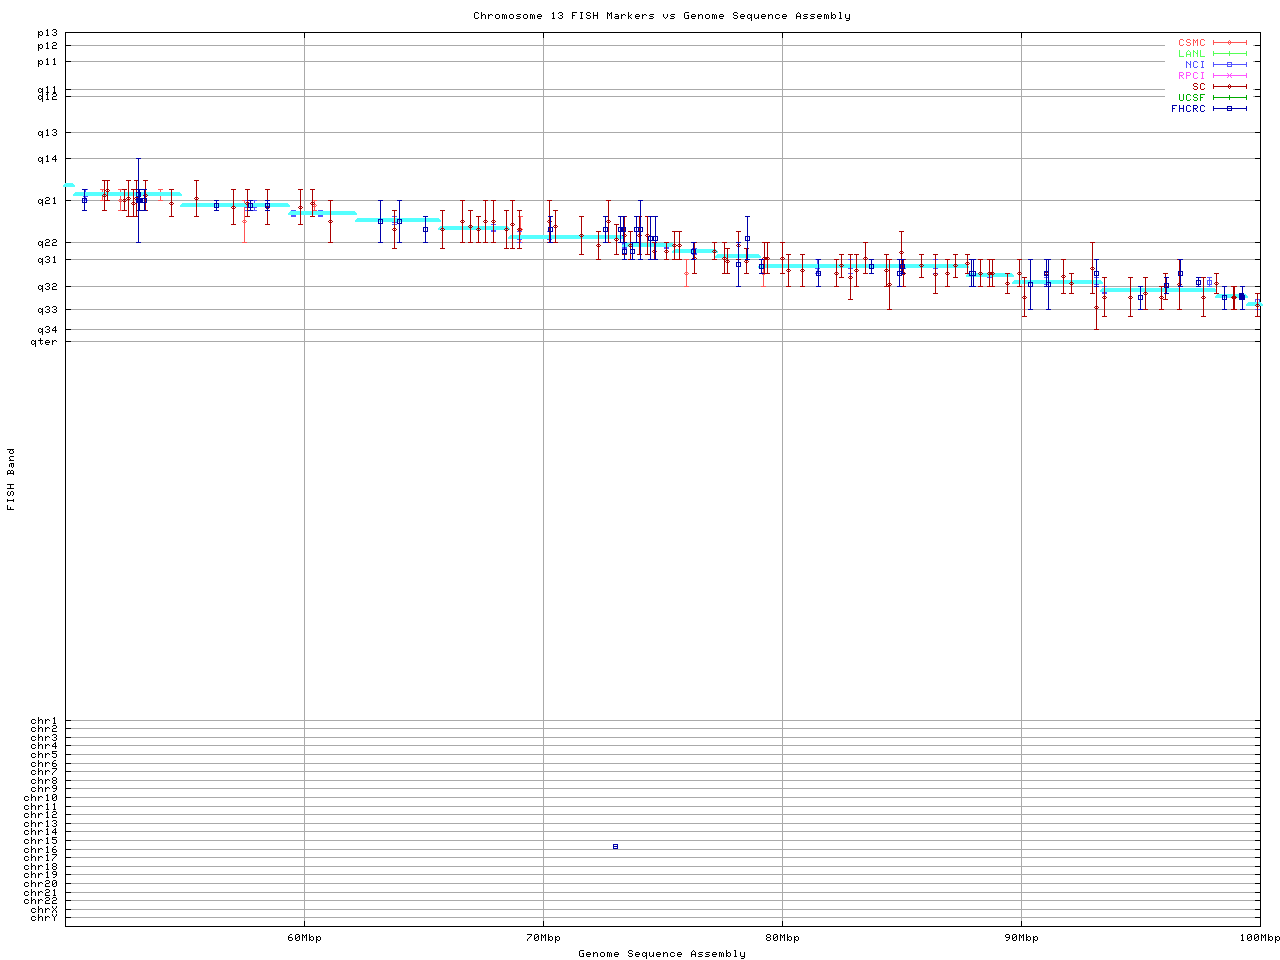Click the red marker sample beside CSMC

pyautogui.click(x=1229, y=43)
